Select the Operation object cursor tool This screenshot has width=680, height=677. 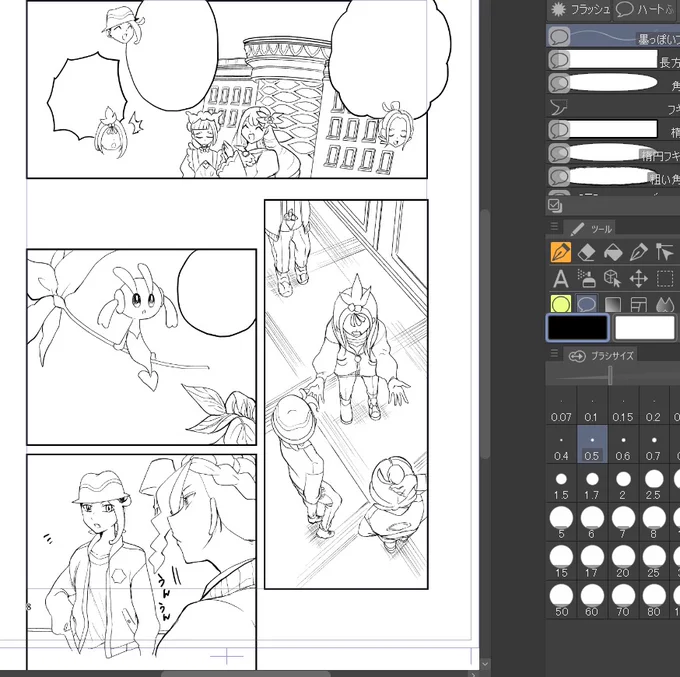pyautogui.click(x=664, y=252)
